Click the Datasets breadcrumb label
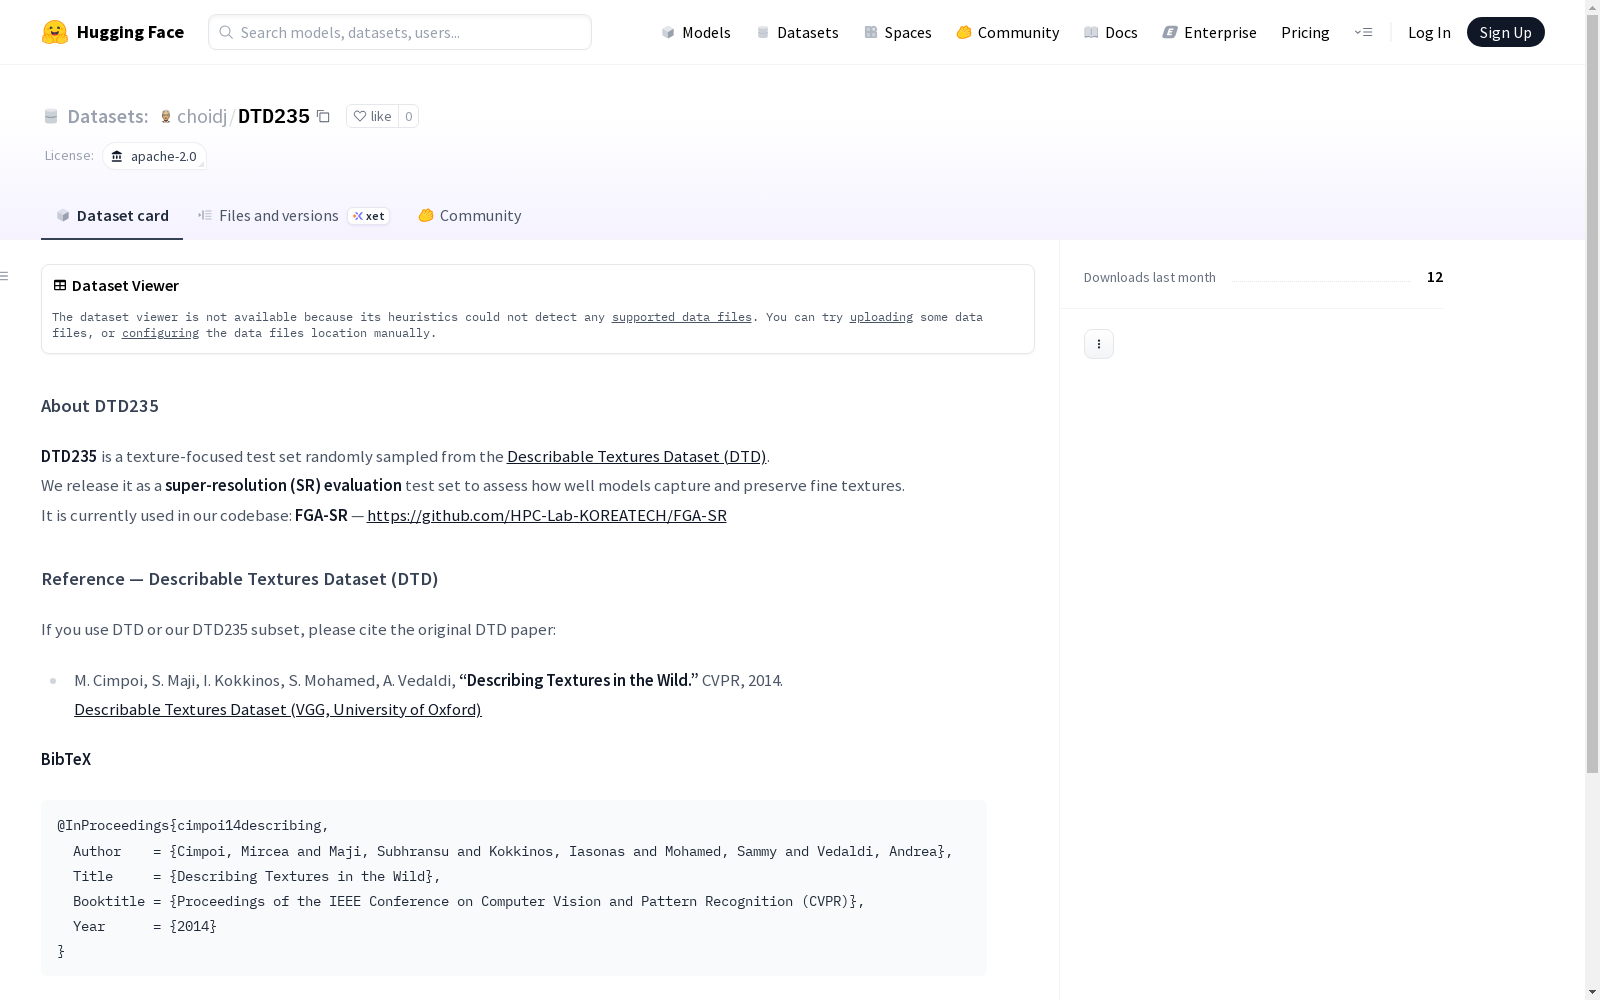1600x1000 pixels. [107, 116]
